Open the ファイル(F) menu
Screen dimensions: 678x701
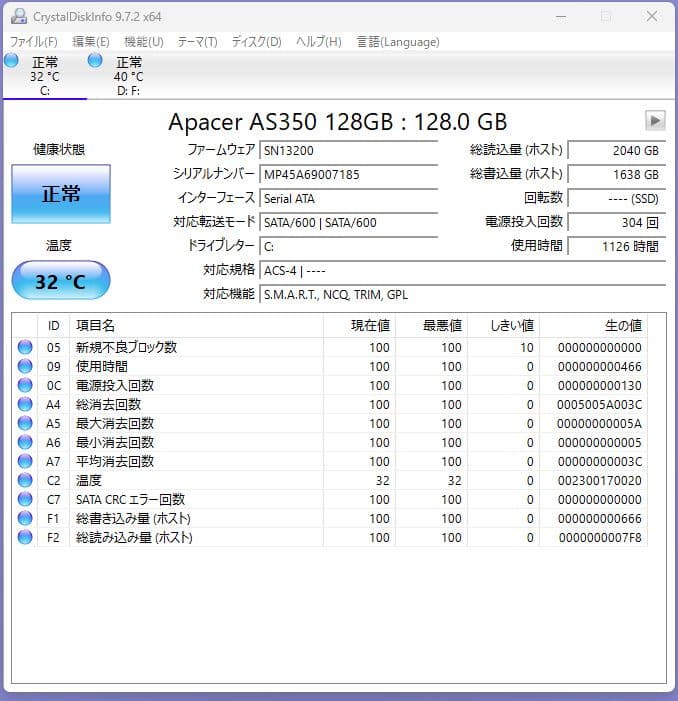34,42
